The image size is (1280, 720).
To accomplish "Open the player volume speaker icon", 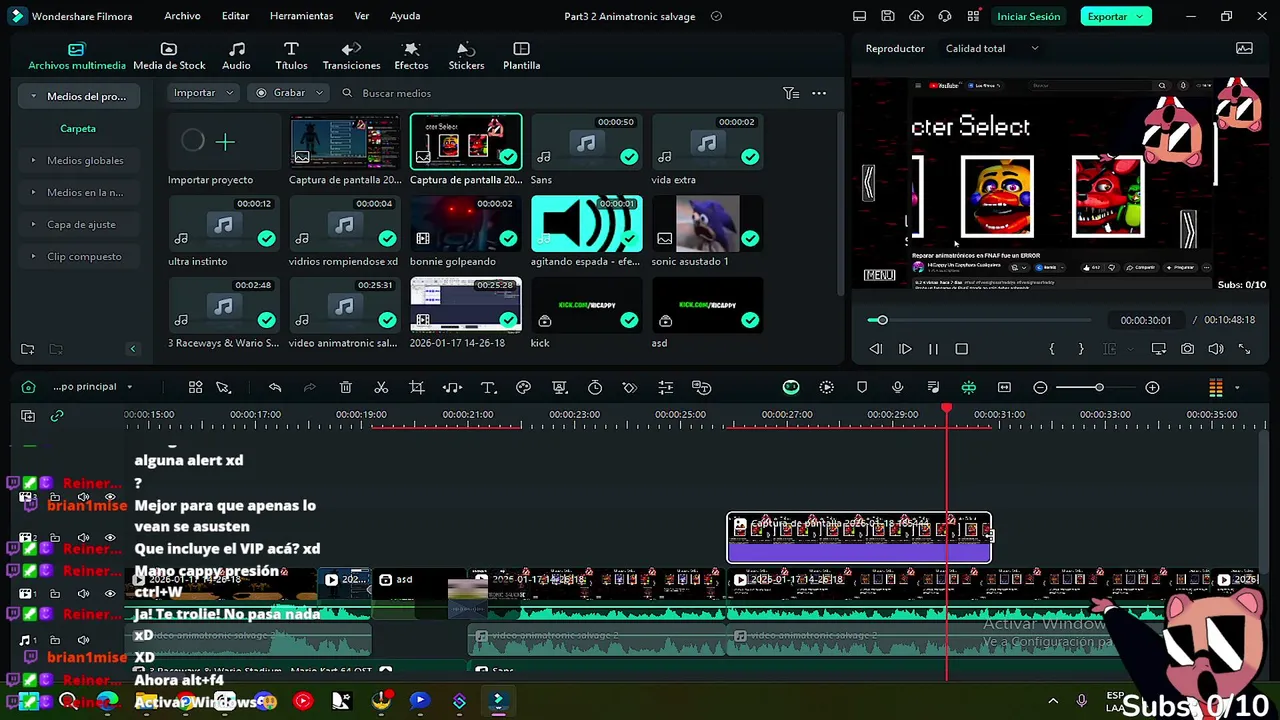I will 1216,349.
